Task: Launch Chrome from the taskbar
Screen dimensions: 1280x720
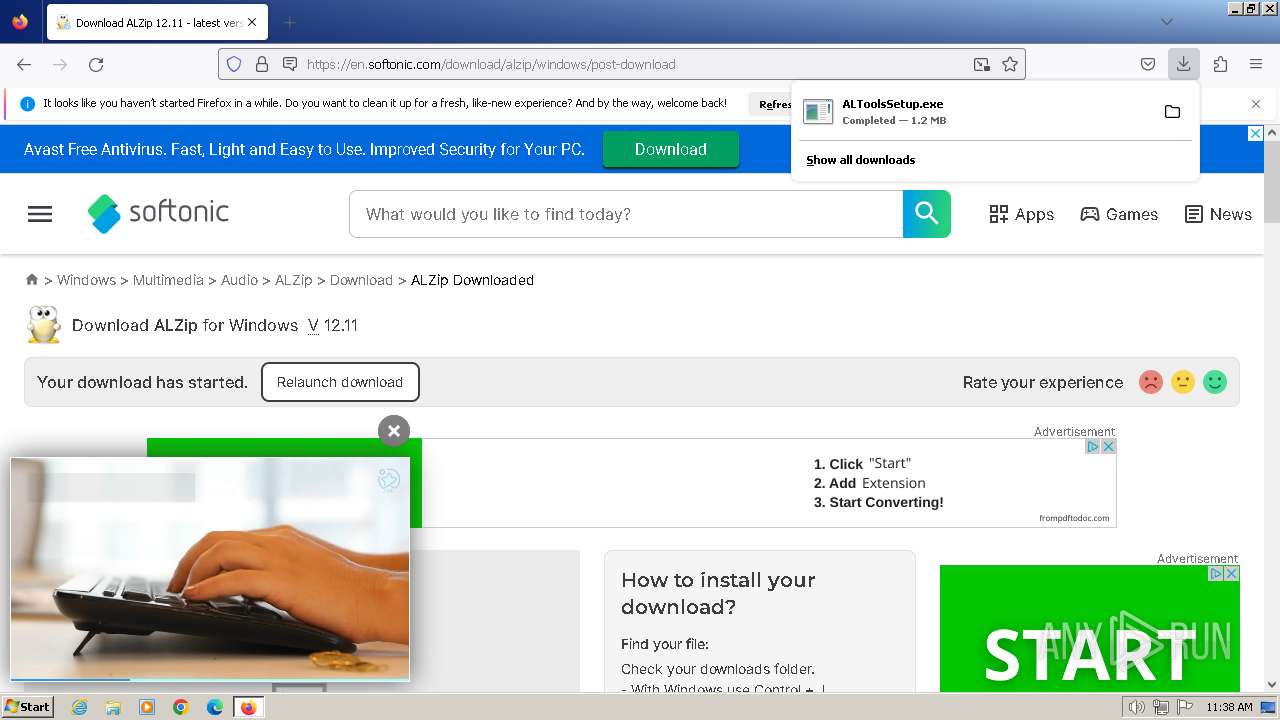Action: 181,707
